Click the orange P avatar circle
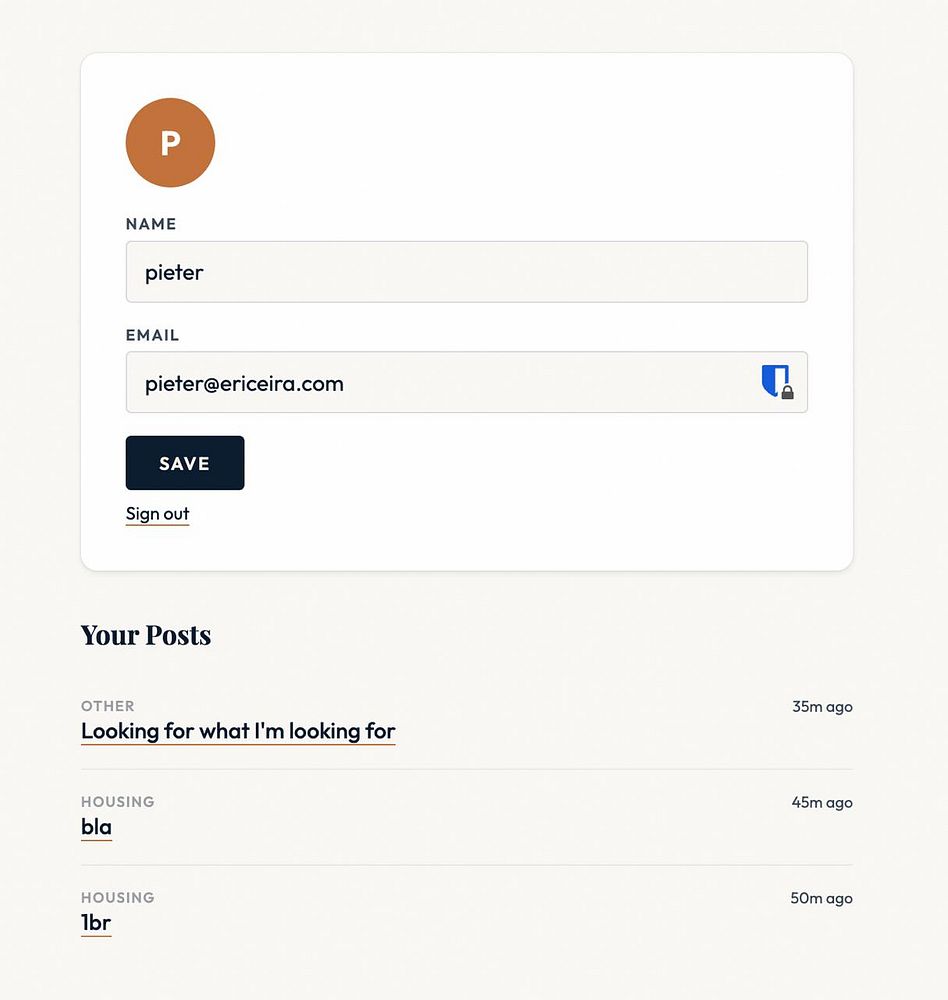The width and height of the screenshot is (948, 1000). tap(170, 142)
